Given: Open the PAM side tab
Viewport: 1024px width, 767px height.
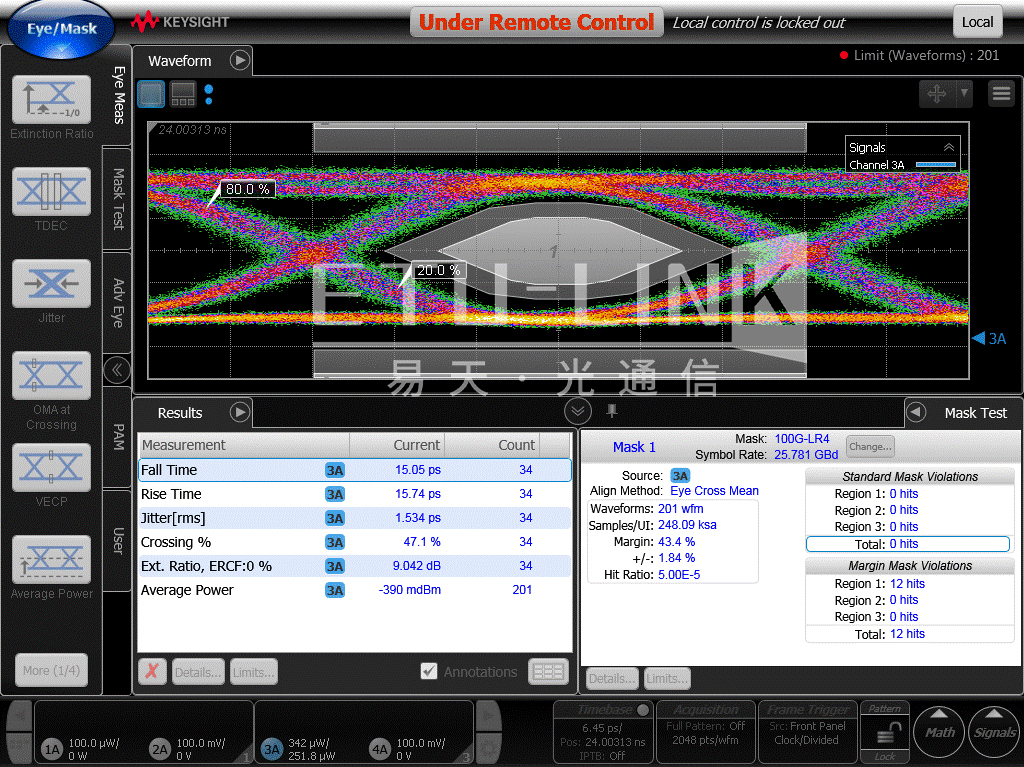Looking at the screenshot, I should 118,437.
